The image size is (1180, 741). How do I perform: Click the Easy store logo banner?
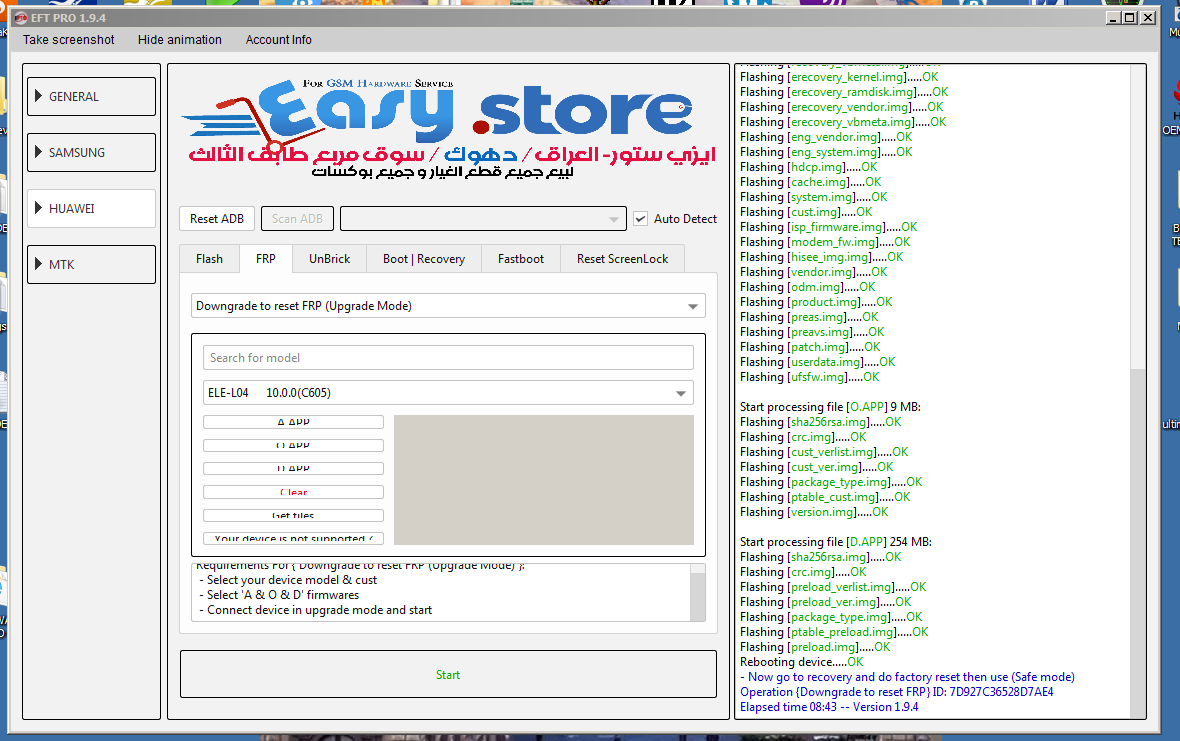[449, 130]
